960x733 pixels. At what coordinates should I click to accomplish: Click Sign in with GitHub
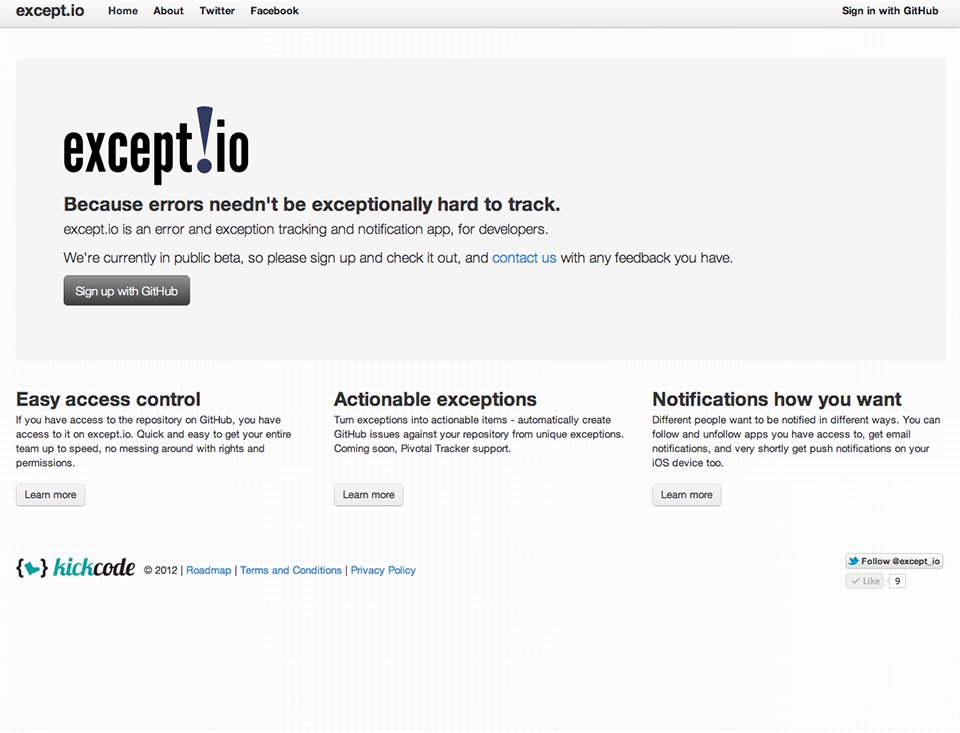click(890, 11)
